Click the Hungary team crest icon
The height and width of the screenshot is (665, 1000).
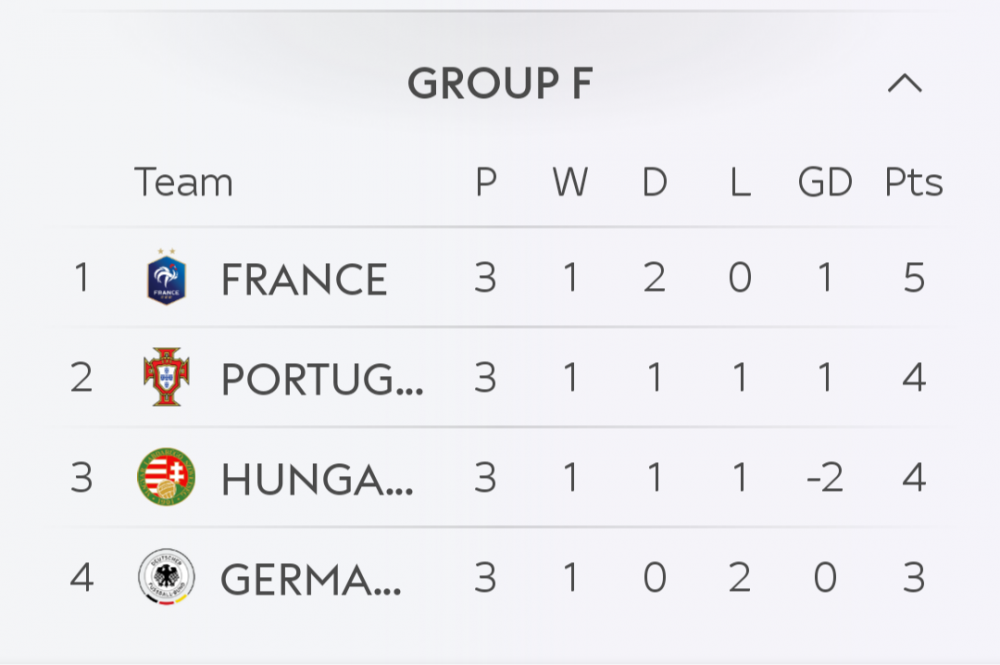(x=166, y=477)
